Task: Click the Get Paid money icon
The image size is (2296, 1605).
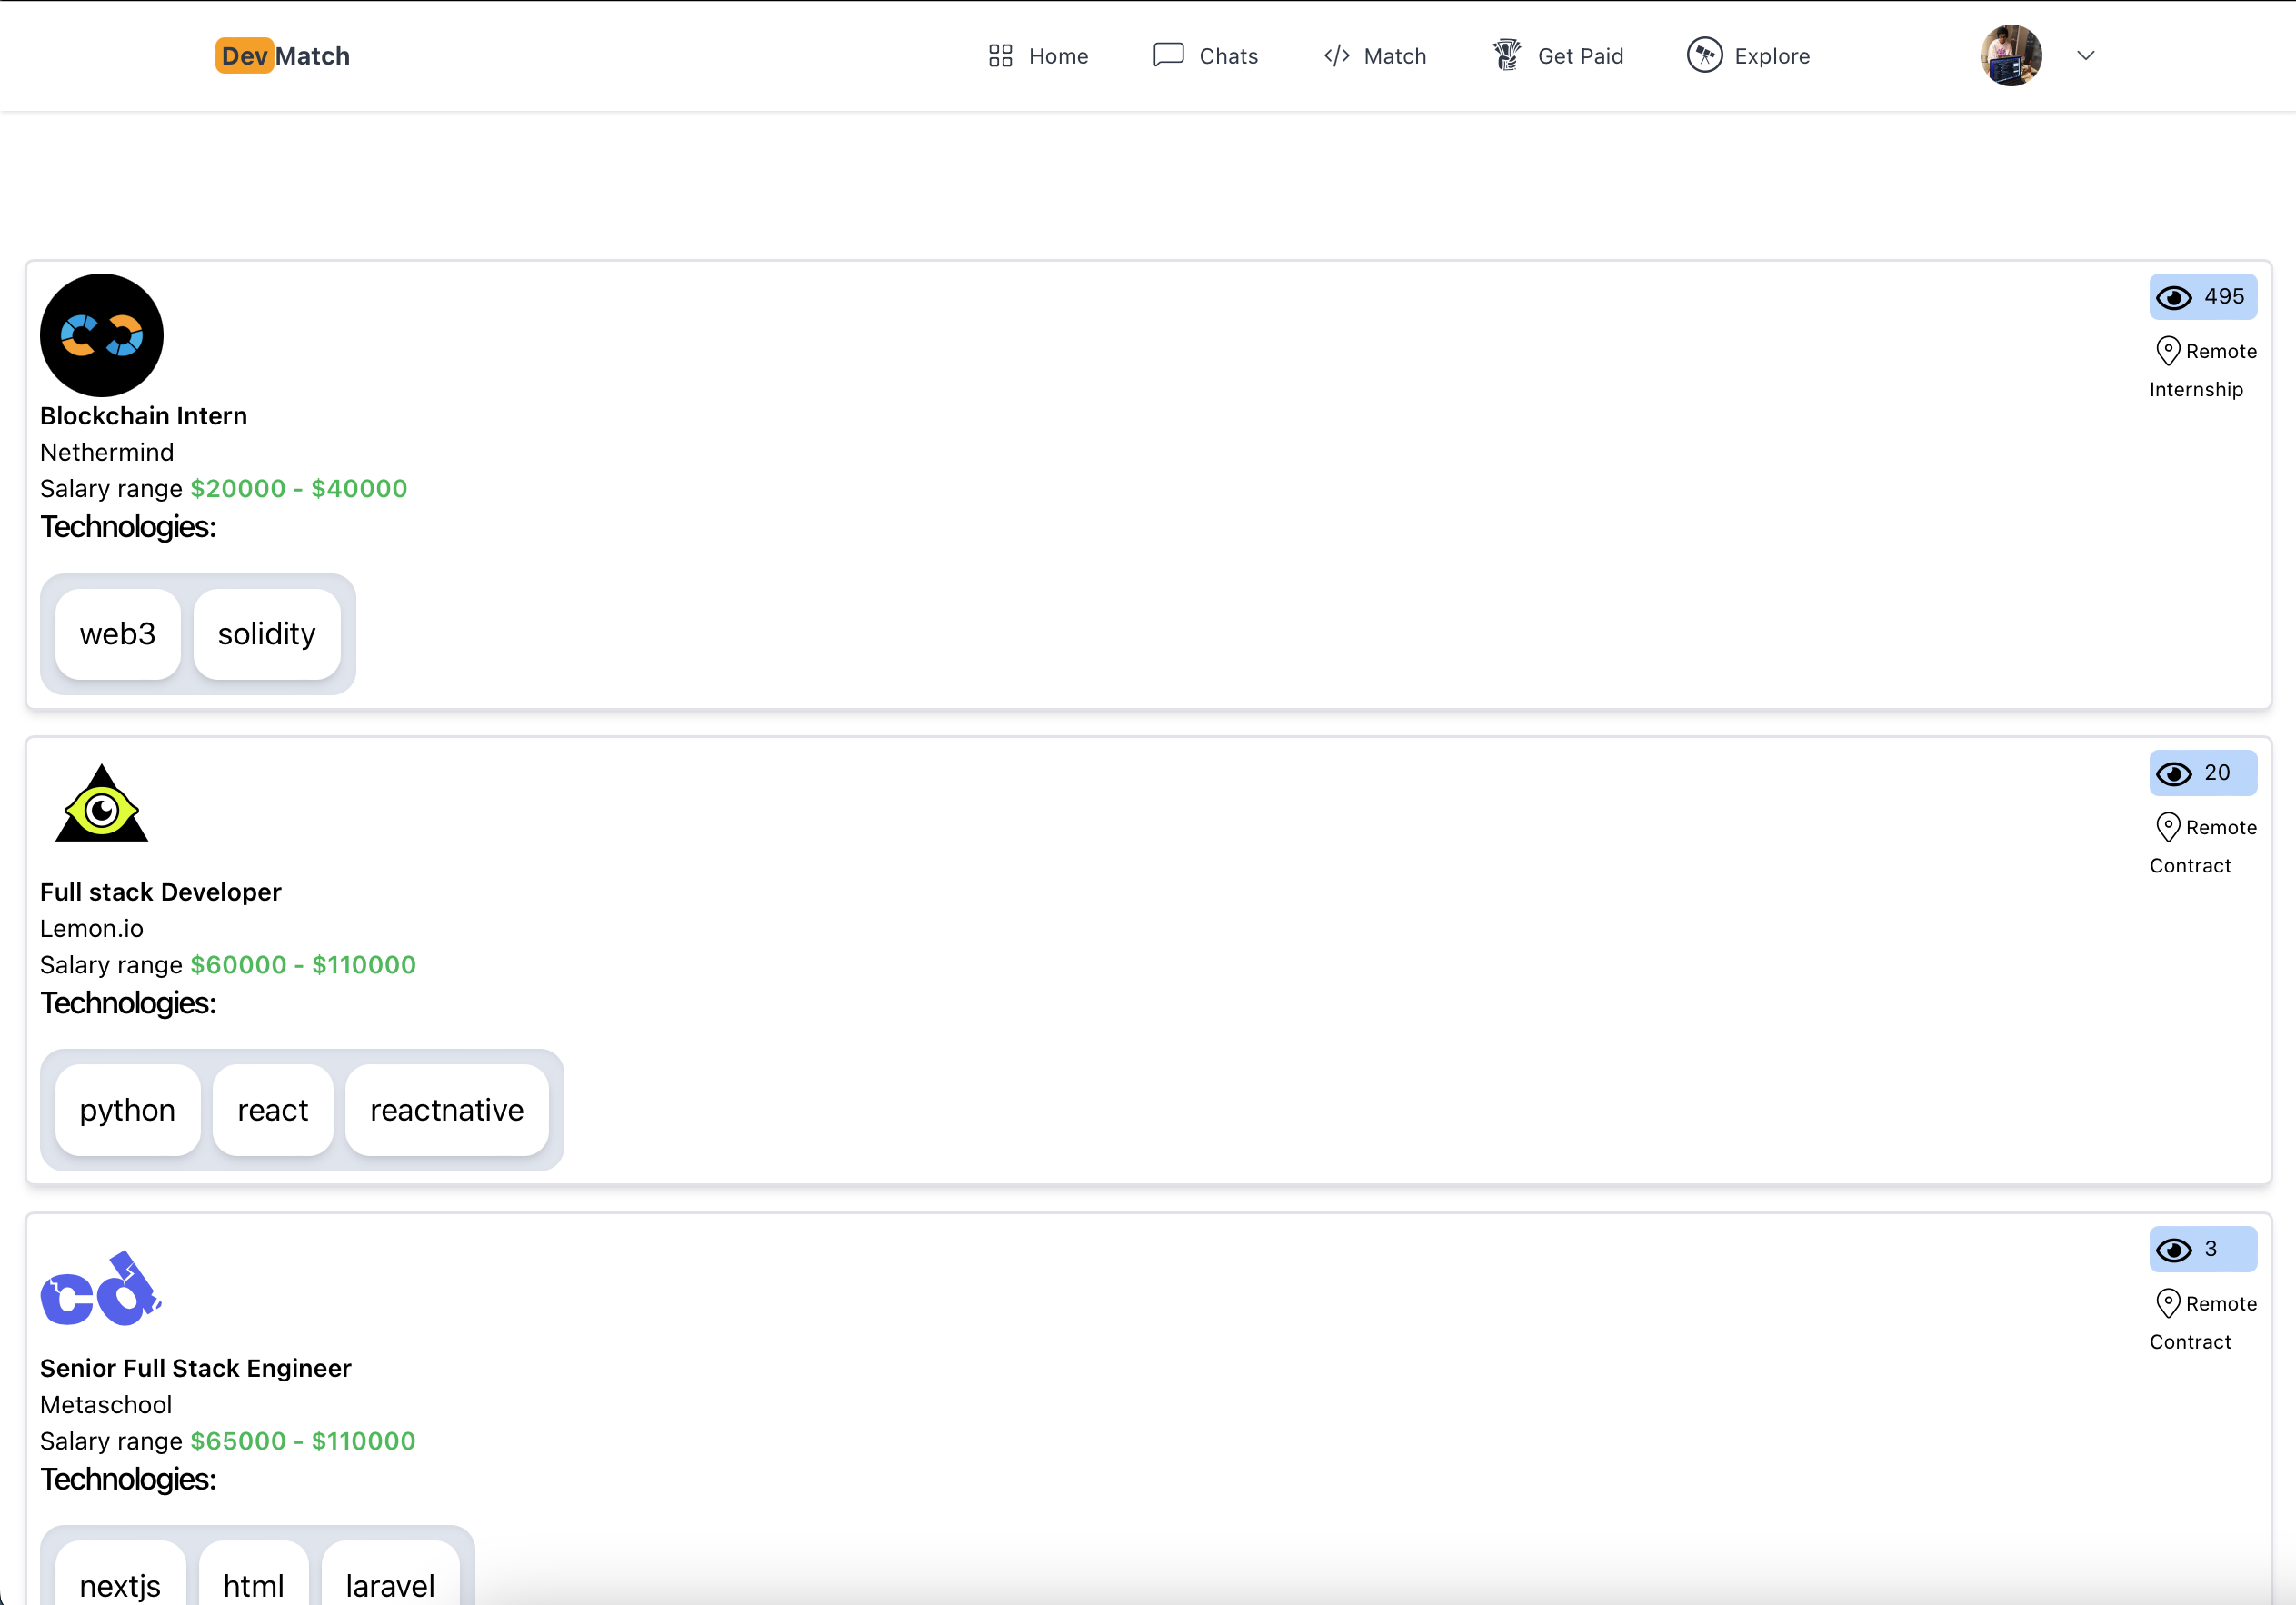Action: [1507, 55]
